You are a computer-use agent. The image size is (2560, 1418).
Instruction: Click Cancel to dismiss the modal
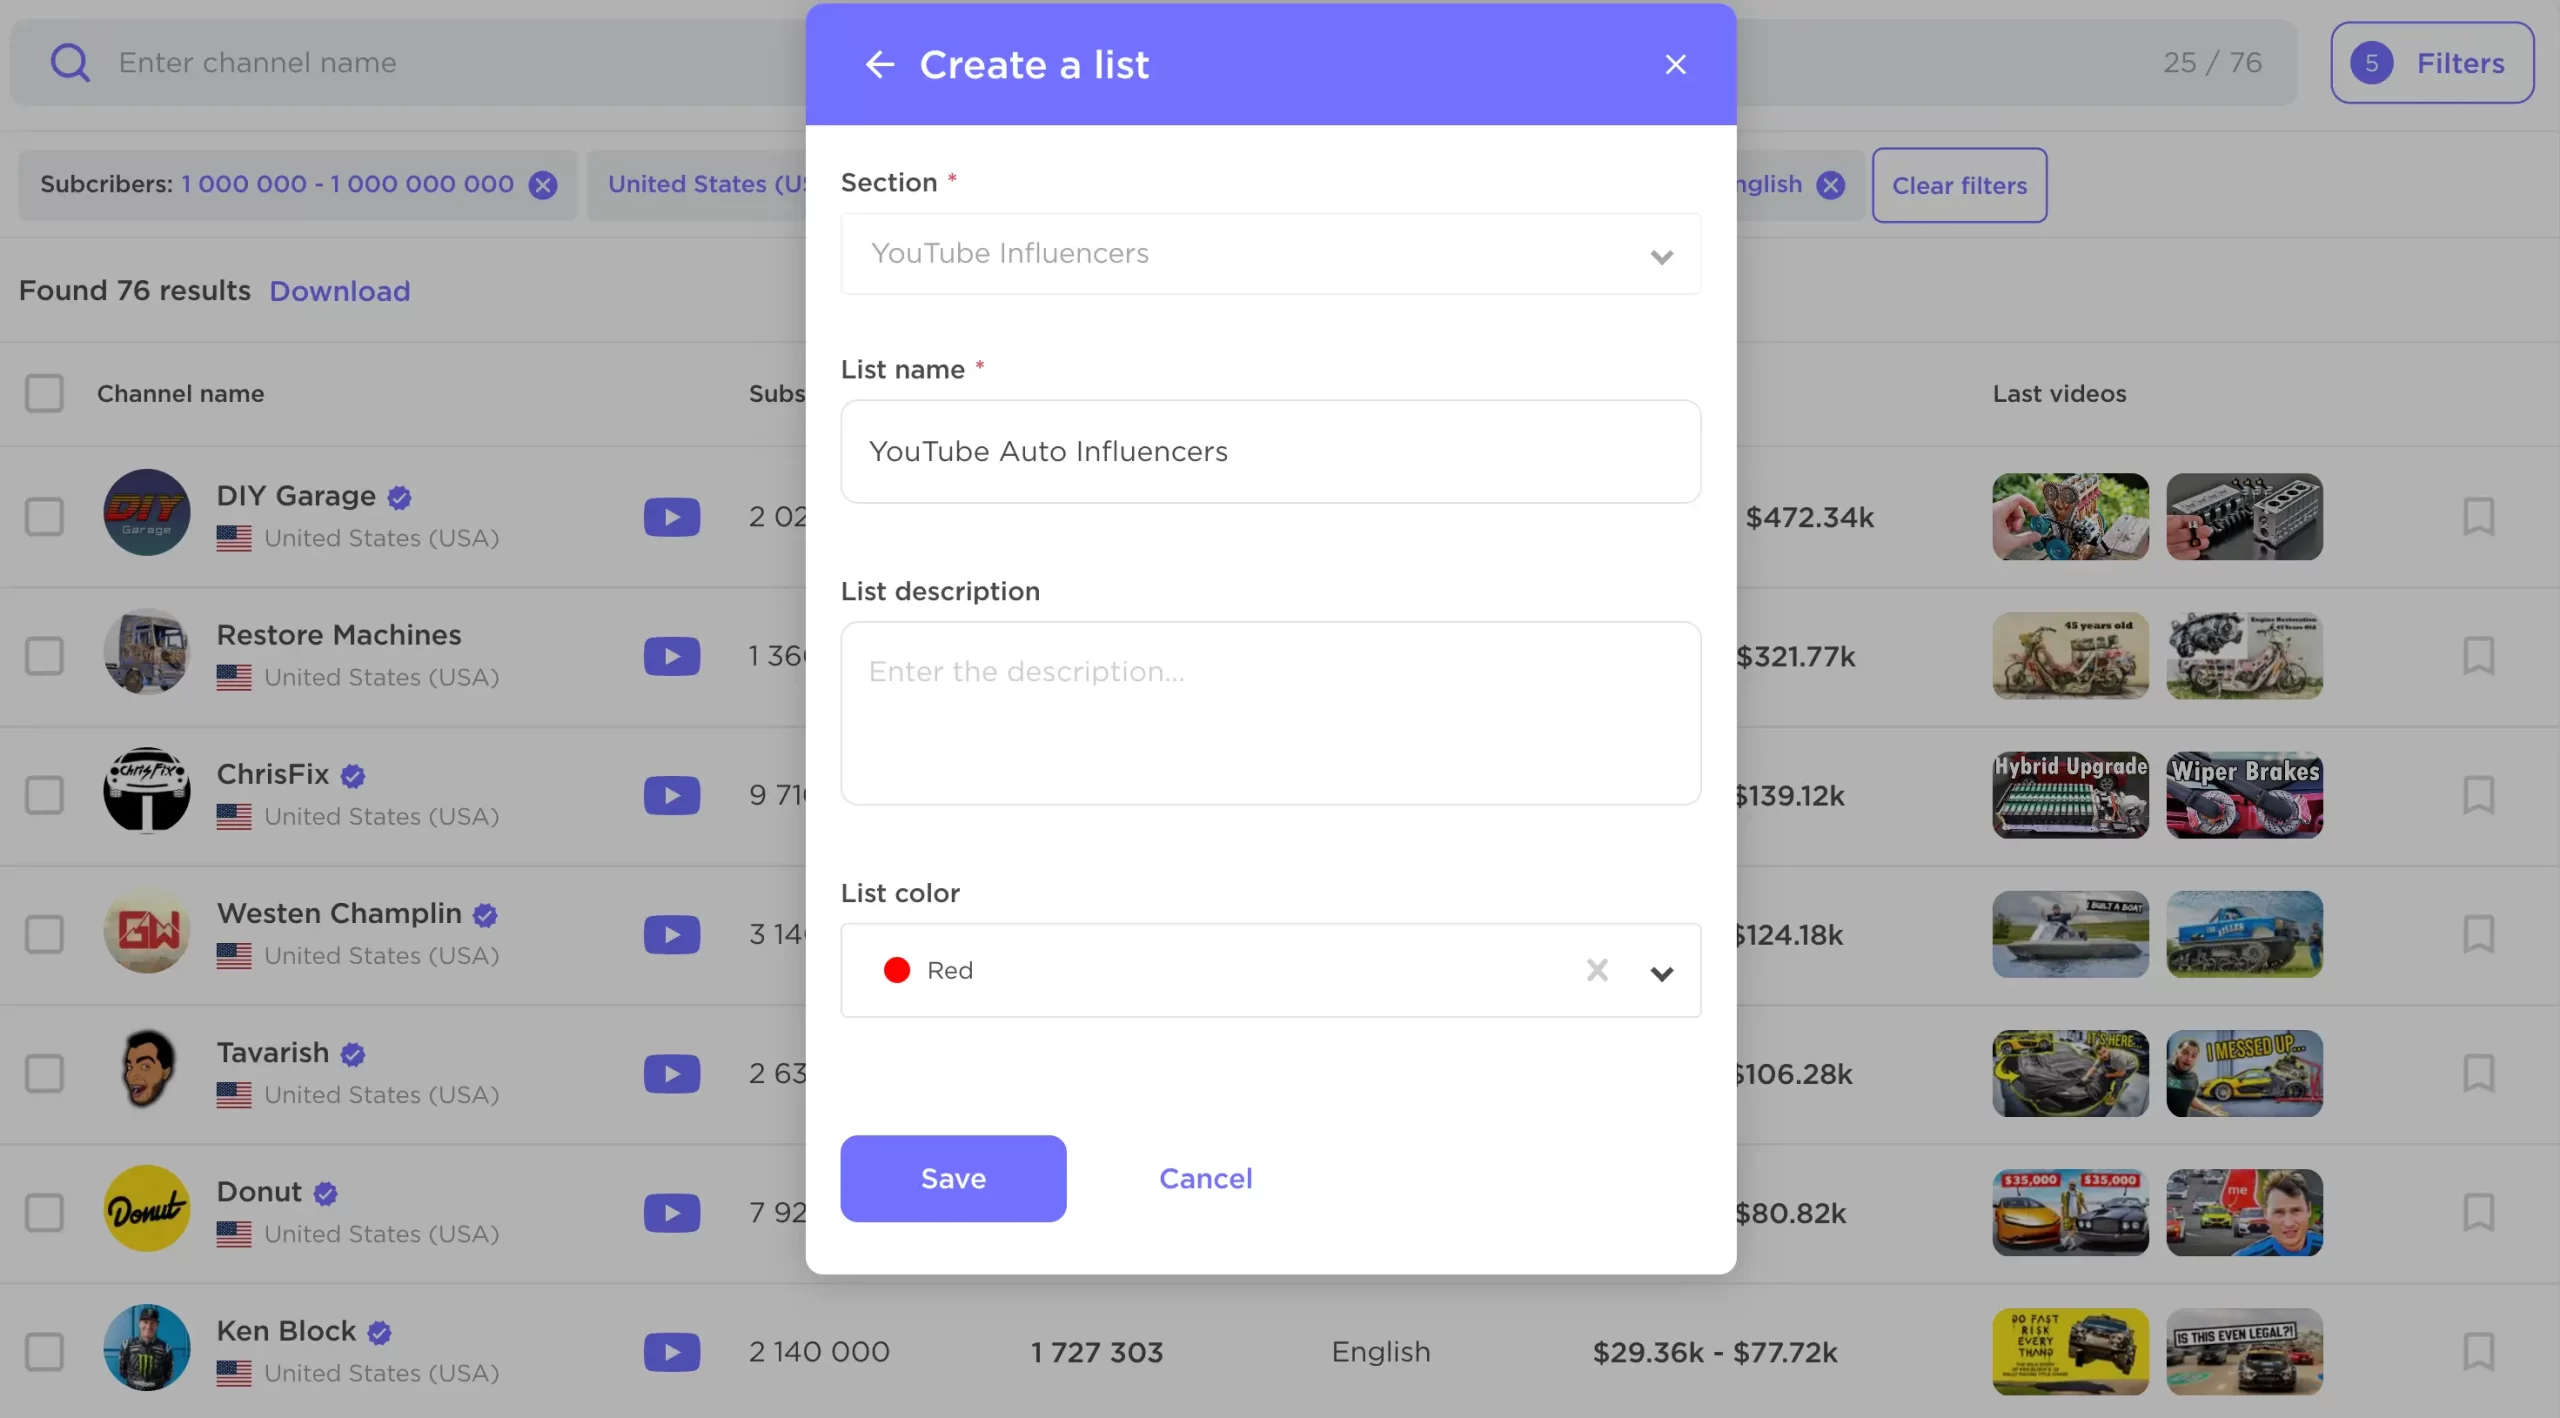pos(1205,1177)
